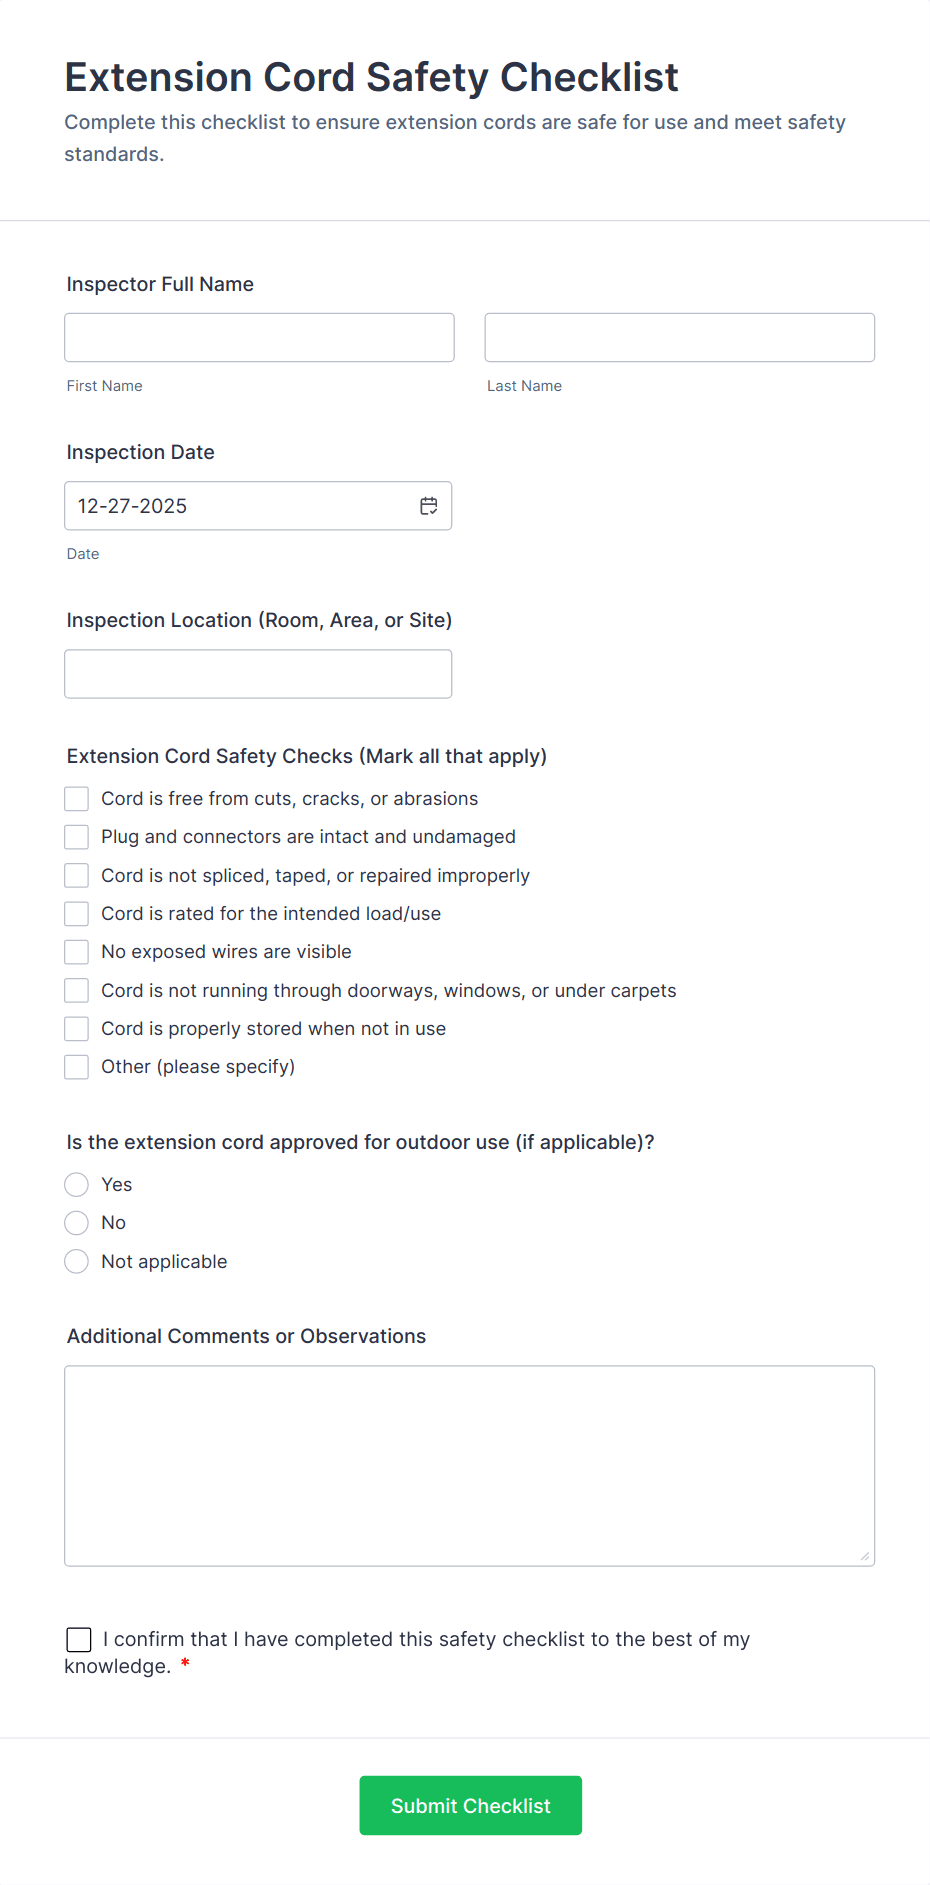Viewport: 930px width, 1885px height.
Task: Mark 'No exposed wires are visible' checkbox
Action: pyautogui.click(x=77, y=952)
